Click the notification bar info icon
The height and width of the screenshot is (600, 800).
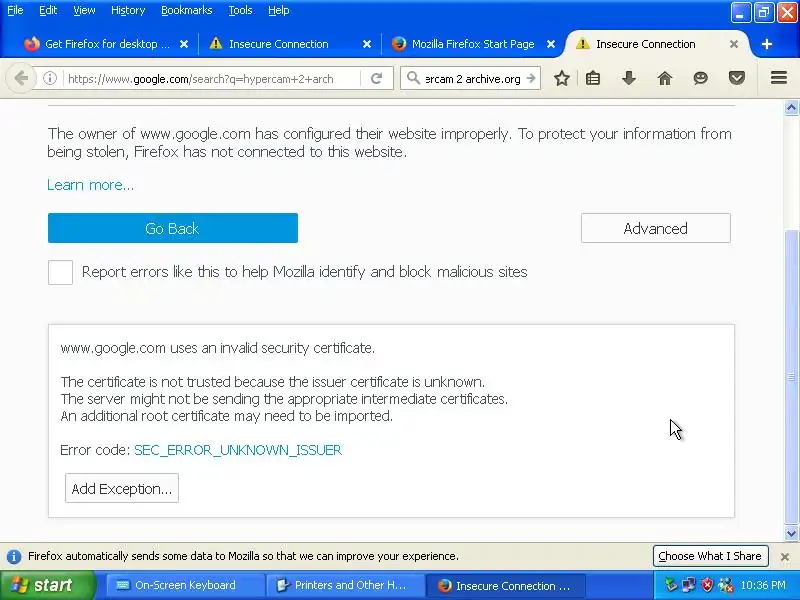click(x=14, y=557)
